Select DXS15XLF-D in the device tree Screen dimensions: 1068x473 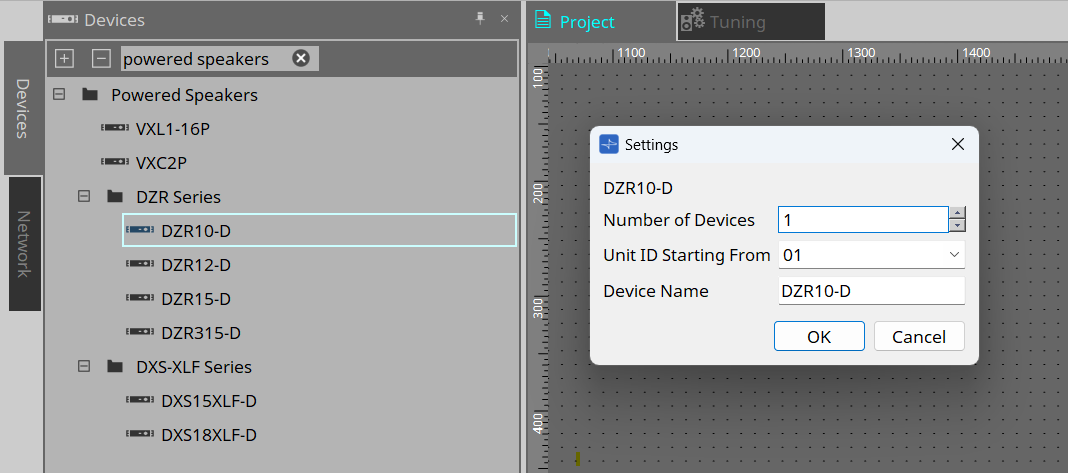point(209,401)
